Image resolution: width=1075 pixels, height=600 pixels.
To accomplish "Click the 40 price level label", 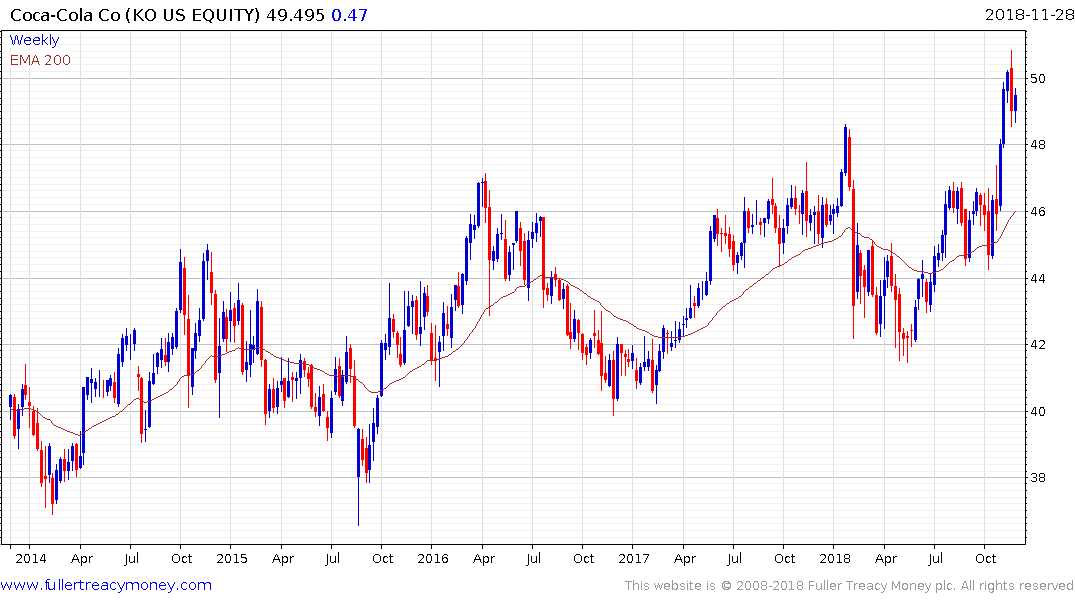I will [x=1038, y=411].
